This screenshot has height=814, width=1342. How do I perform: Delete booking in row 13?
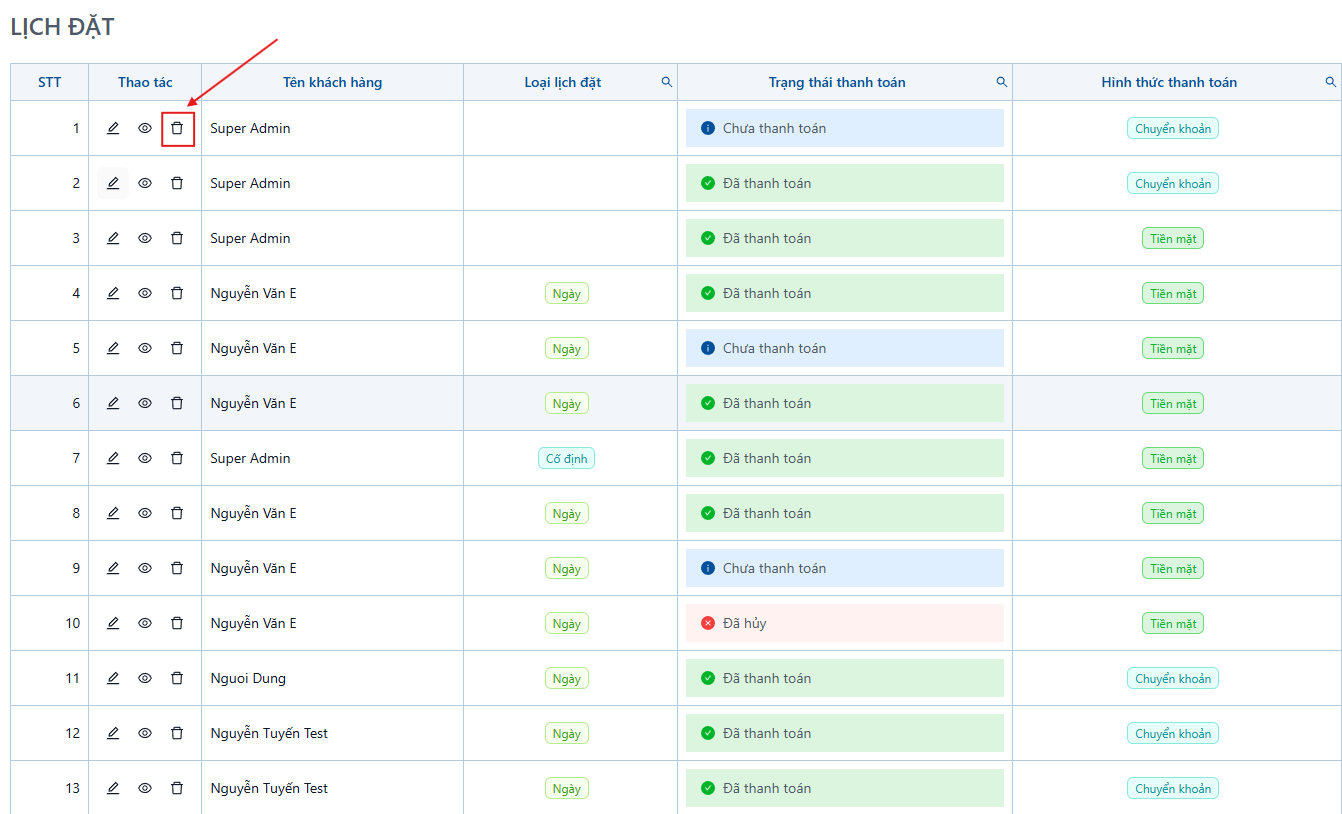[x=177, y=788]
